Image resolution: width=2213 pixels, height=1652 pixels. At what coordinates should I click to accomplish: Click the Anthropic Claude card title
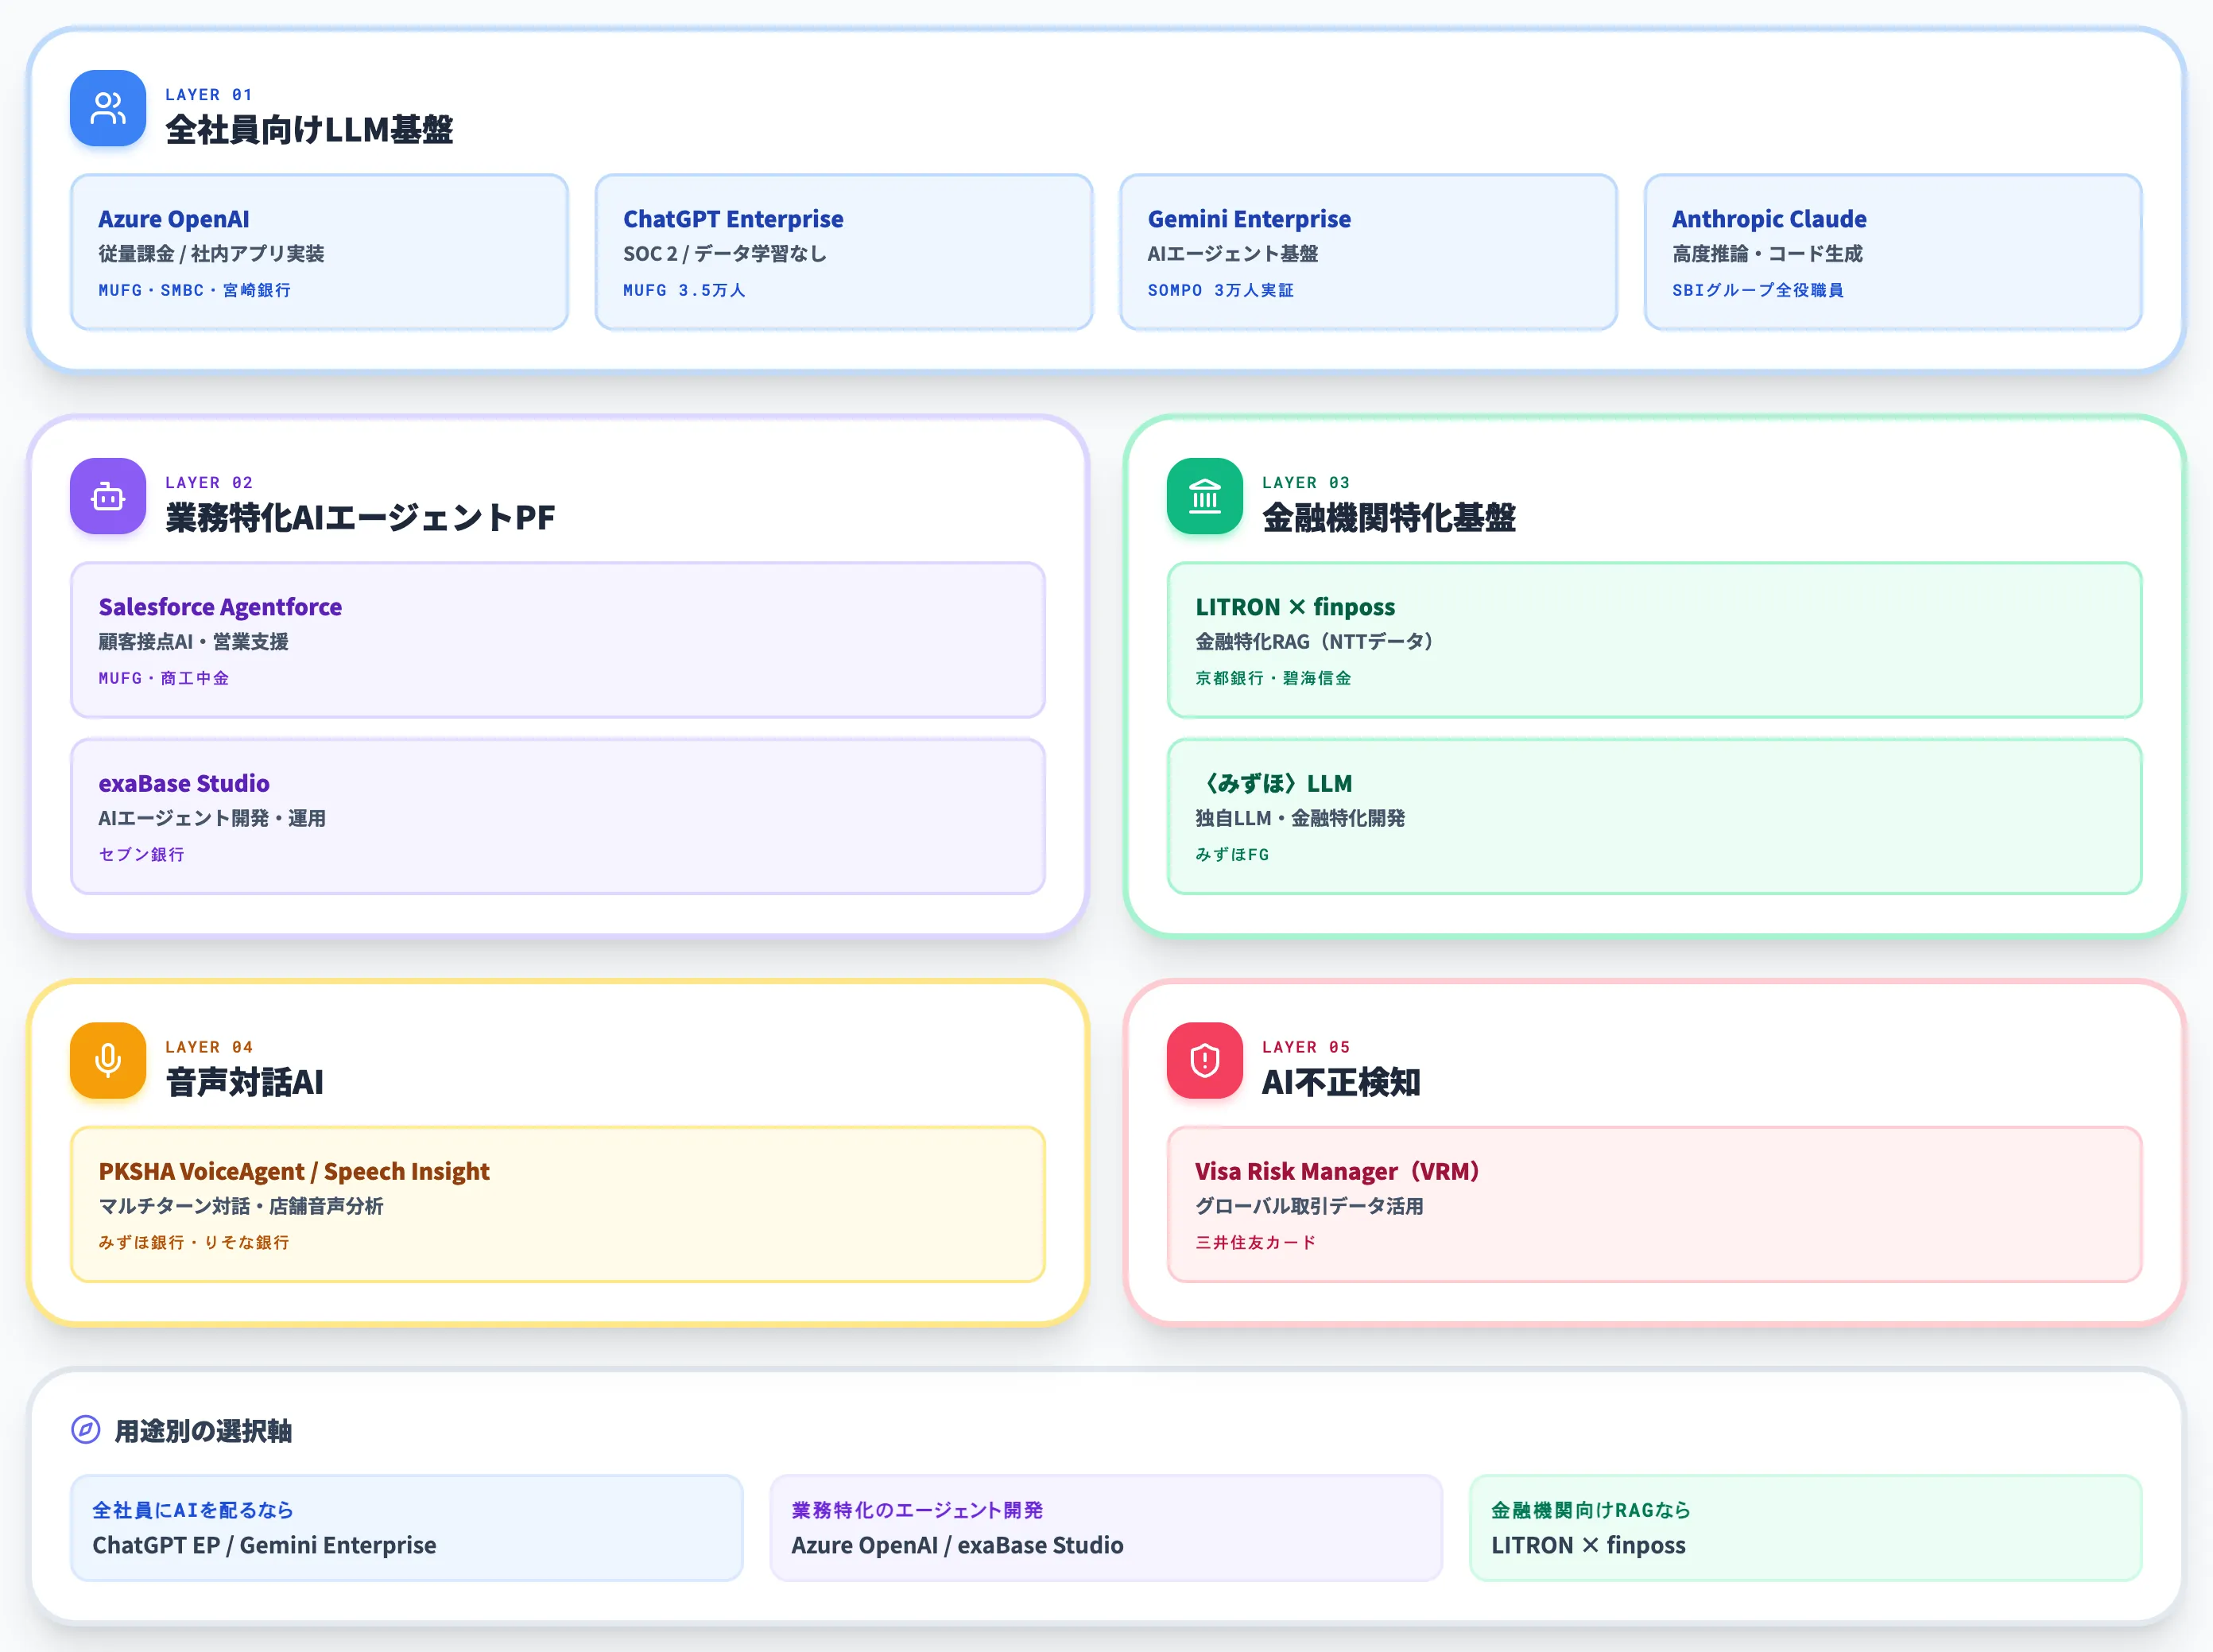[x=1769, y=219]
